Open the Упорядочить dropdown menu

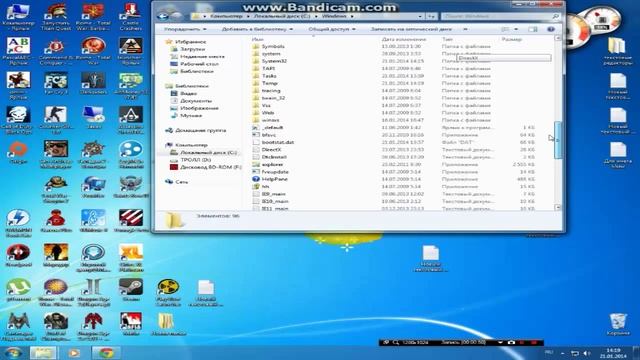(185, 29)
